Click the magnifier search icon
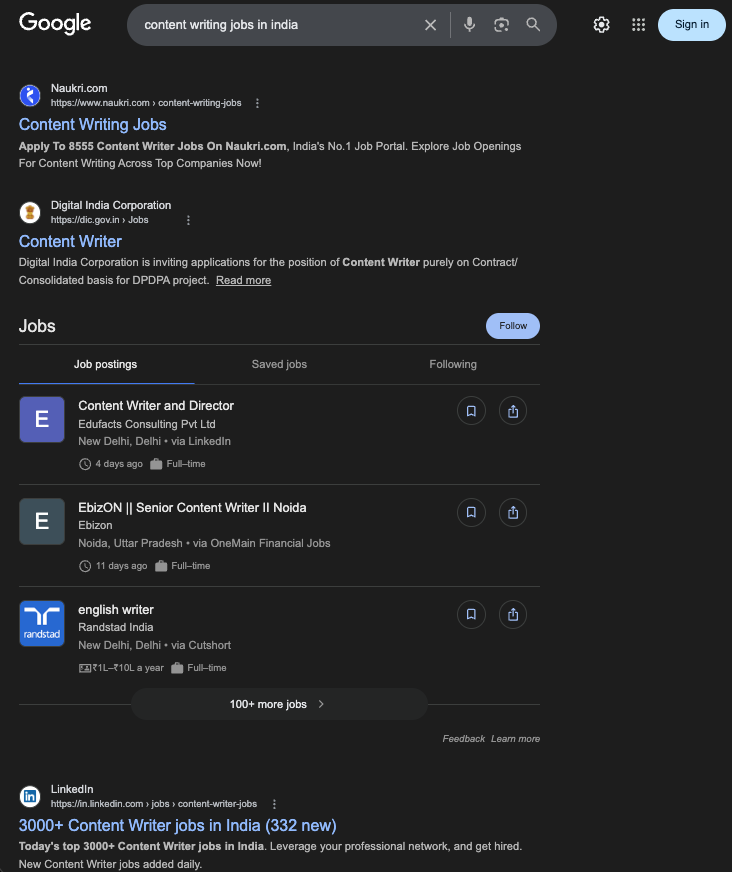This screenshot has width=732, height=872. [x=533, y=25]
